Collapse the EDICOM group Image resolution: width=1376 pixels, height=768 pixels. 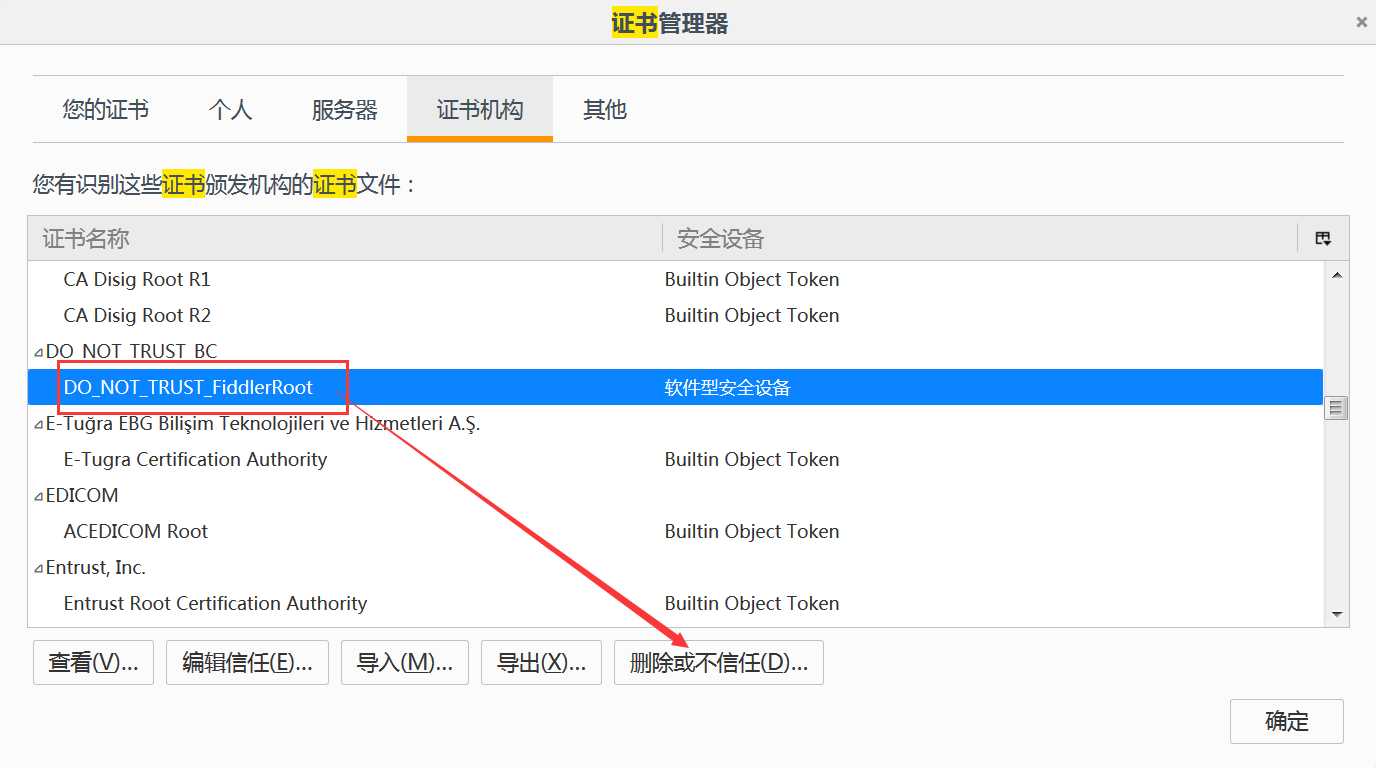pyautogui.click(x=39, y=496)
